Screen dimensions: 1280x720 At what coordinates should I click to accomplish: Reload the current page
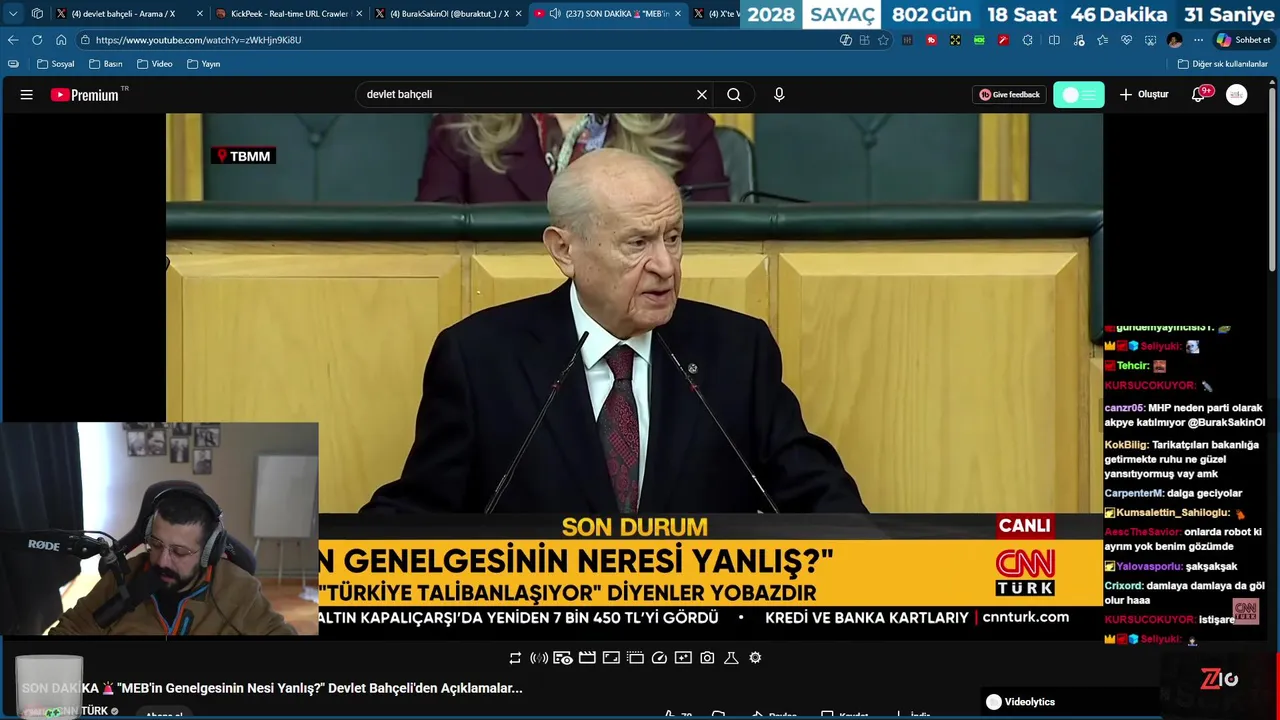click(x=37, y=40)
